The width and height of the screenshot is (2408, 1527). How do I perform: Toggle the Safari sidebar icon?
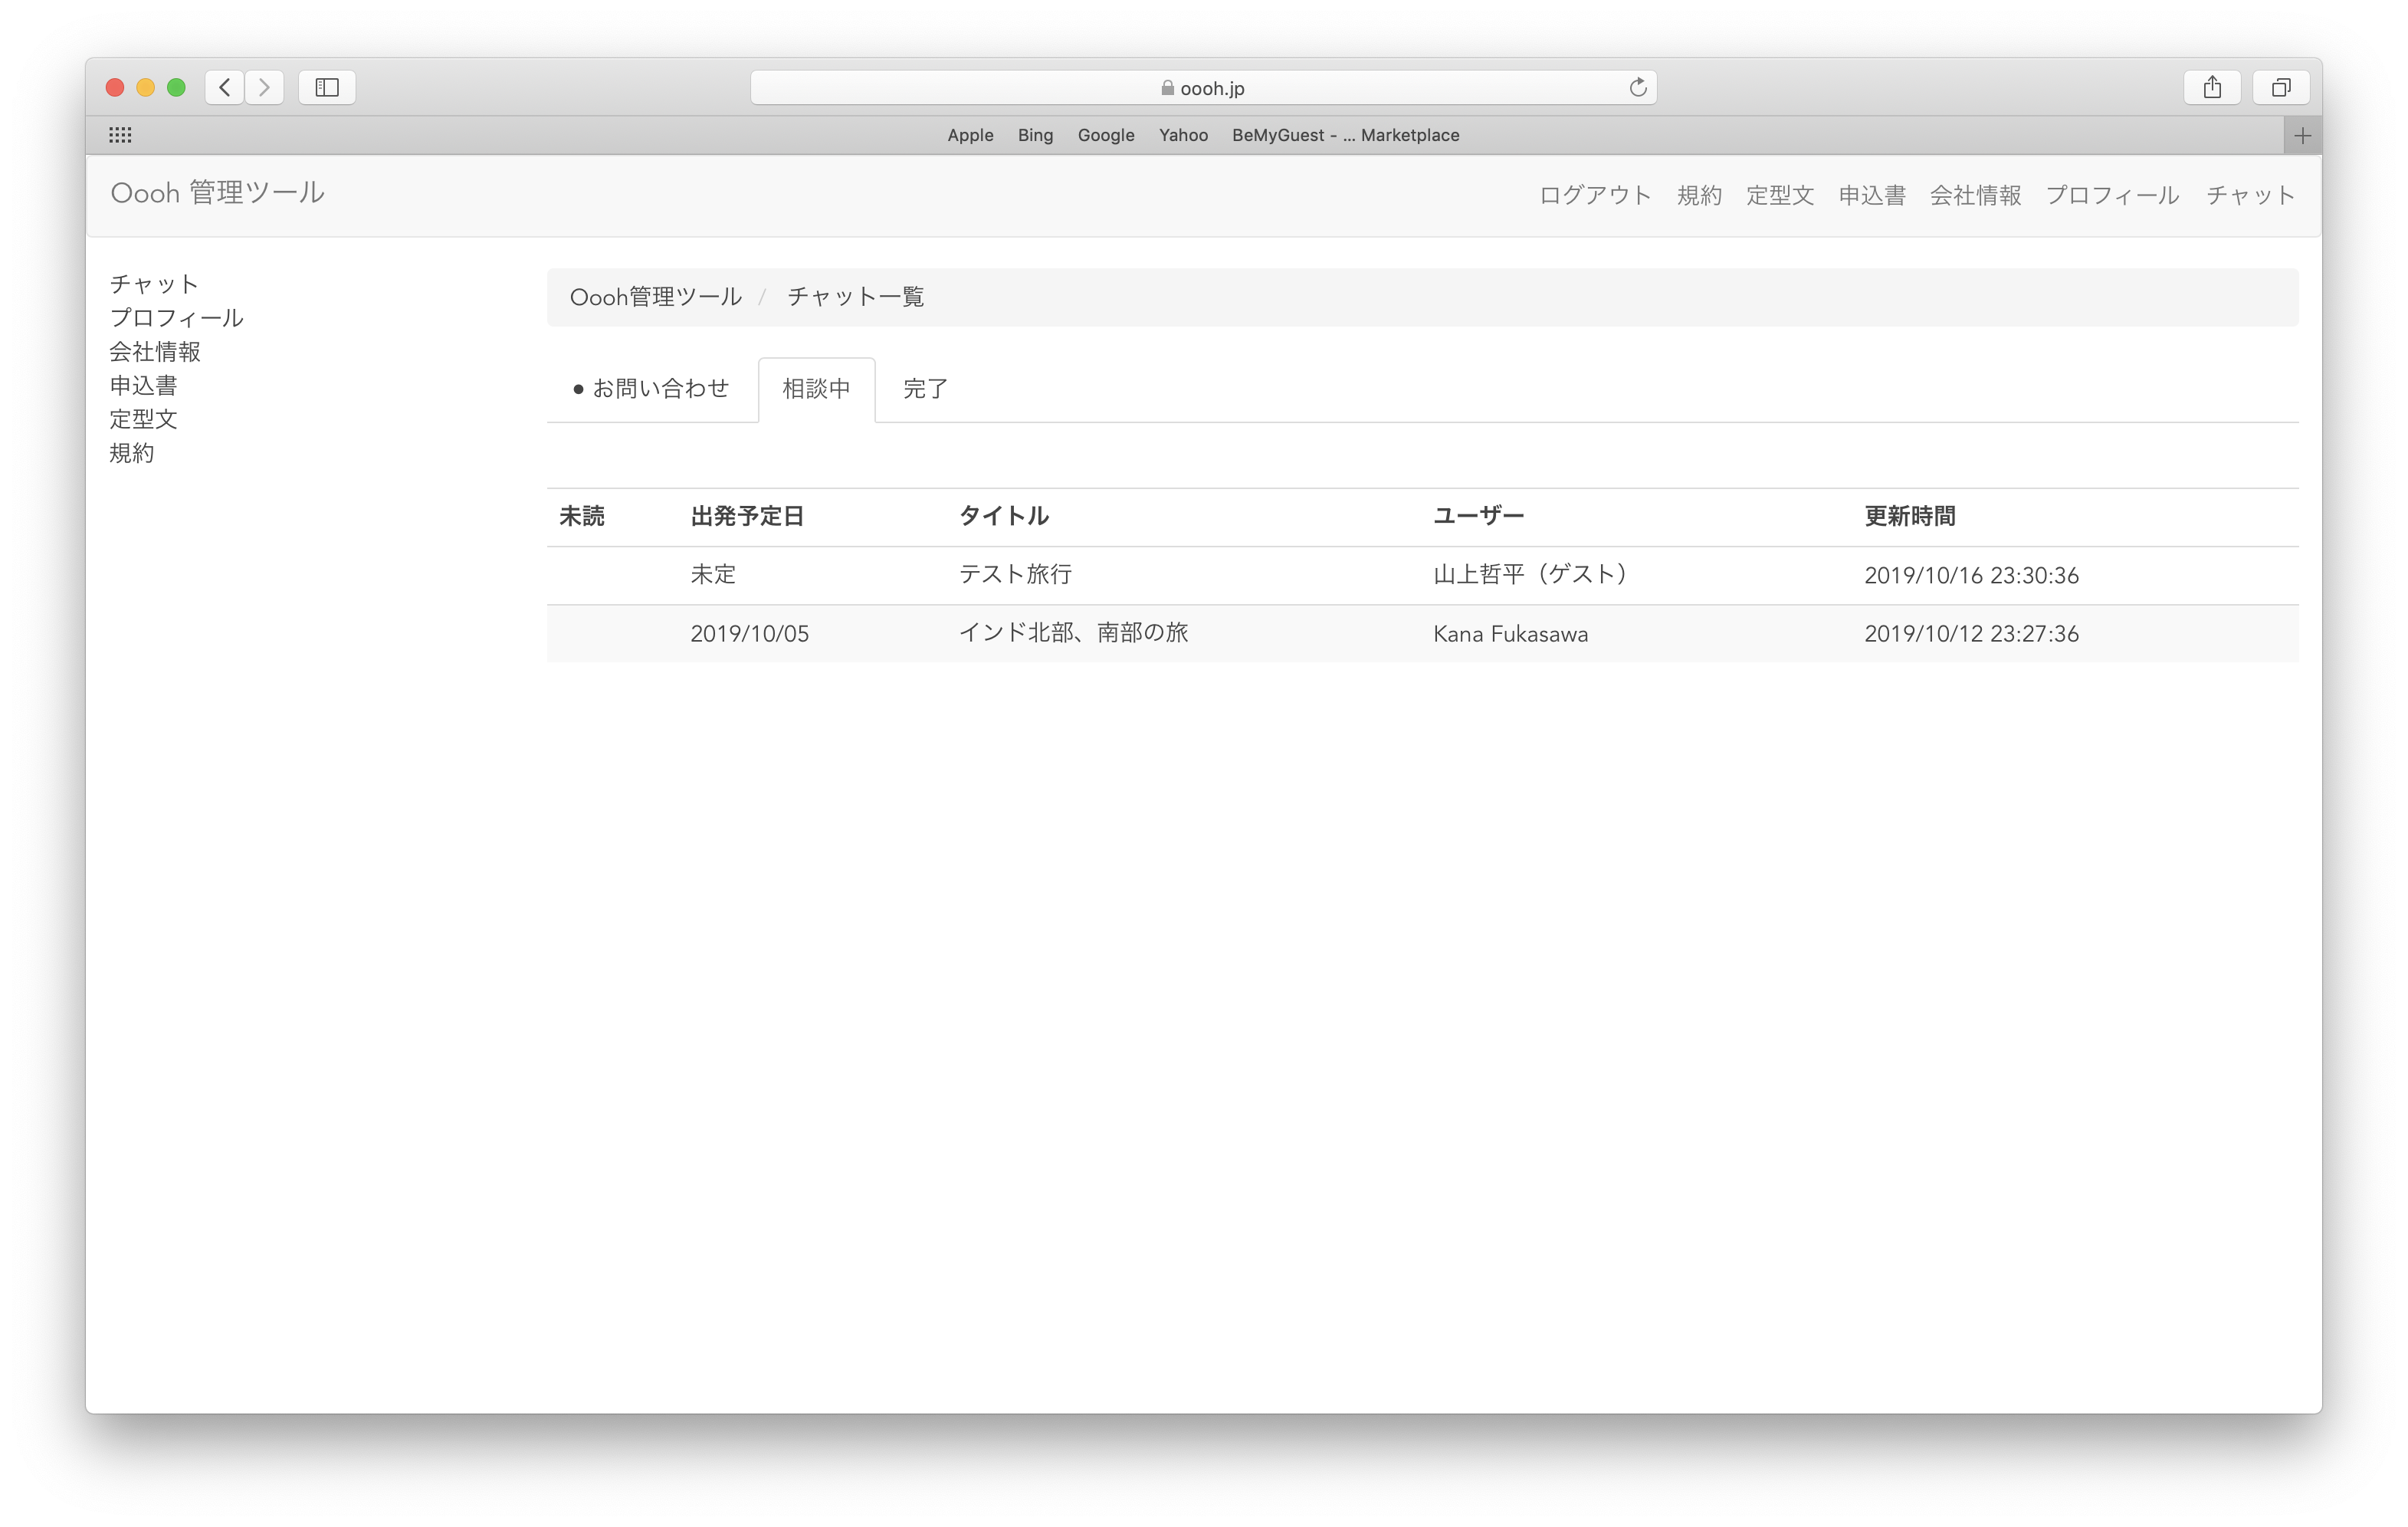327,87
